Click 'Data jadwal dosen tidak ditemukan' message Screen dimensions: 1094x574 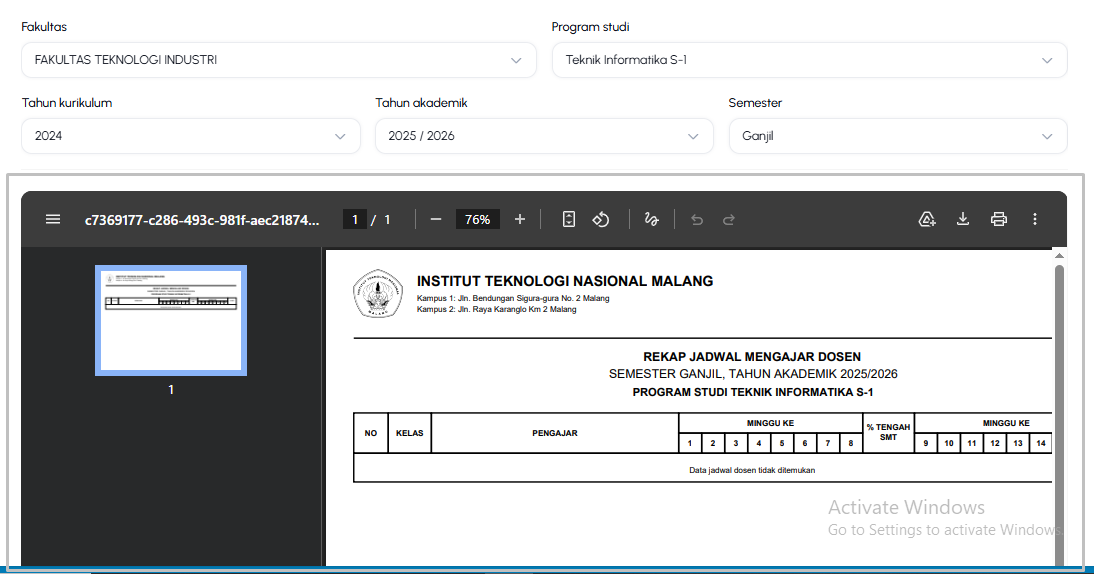click(x=752, y=470)
